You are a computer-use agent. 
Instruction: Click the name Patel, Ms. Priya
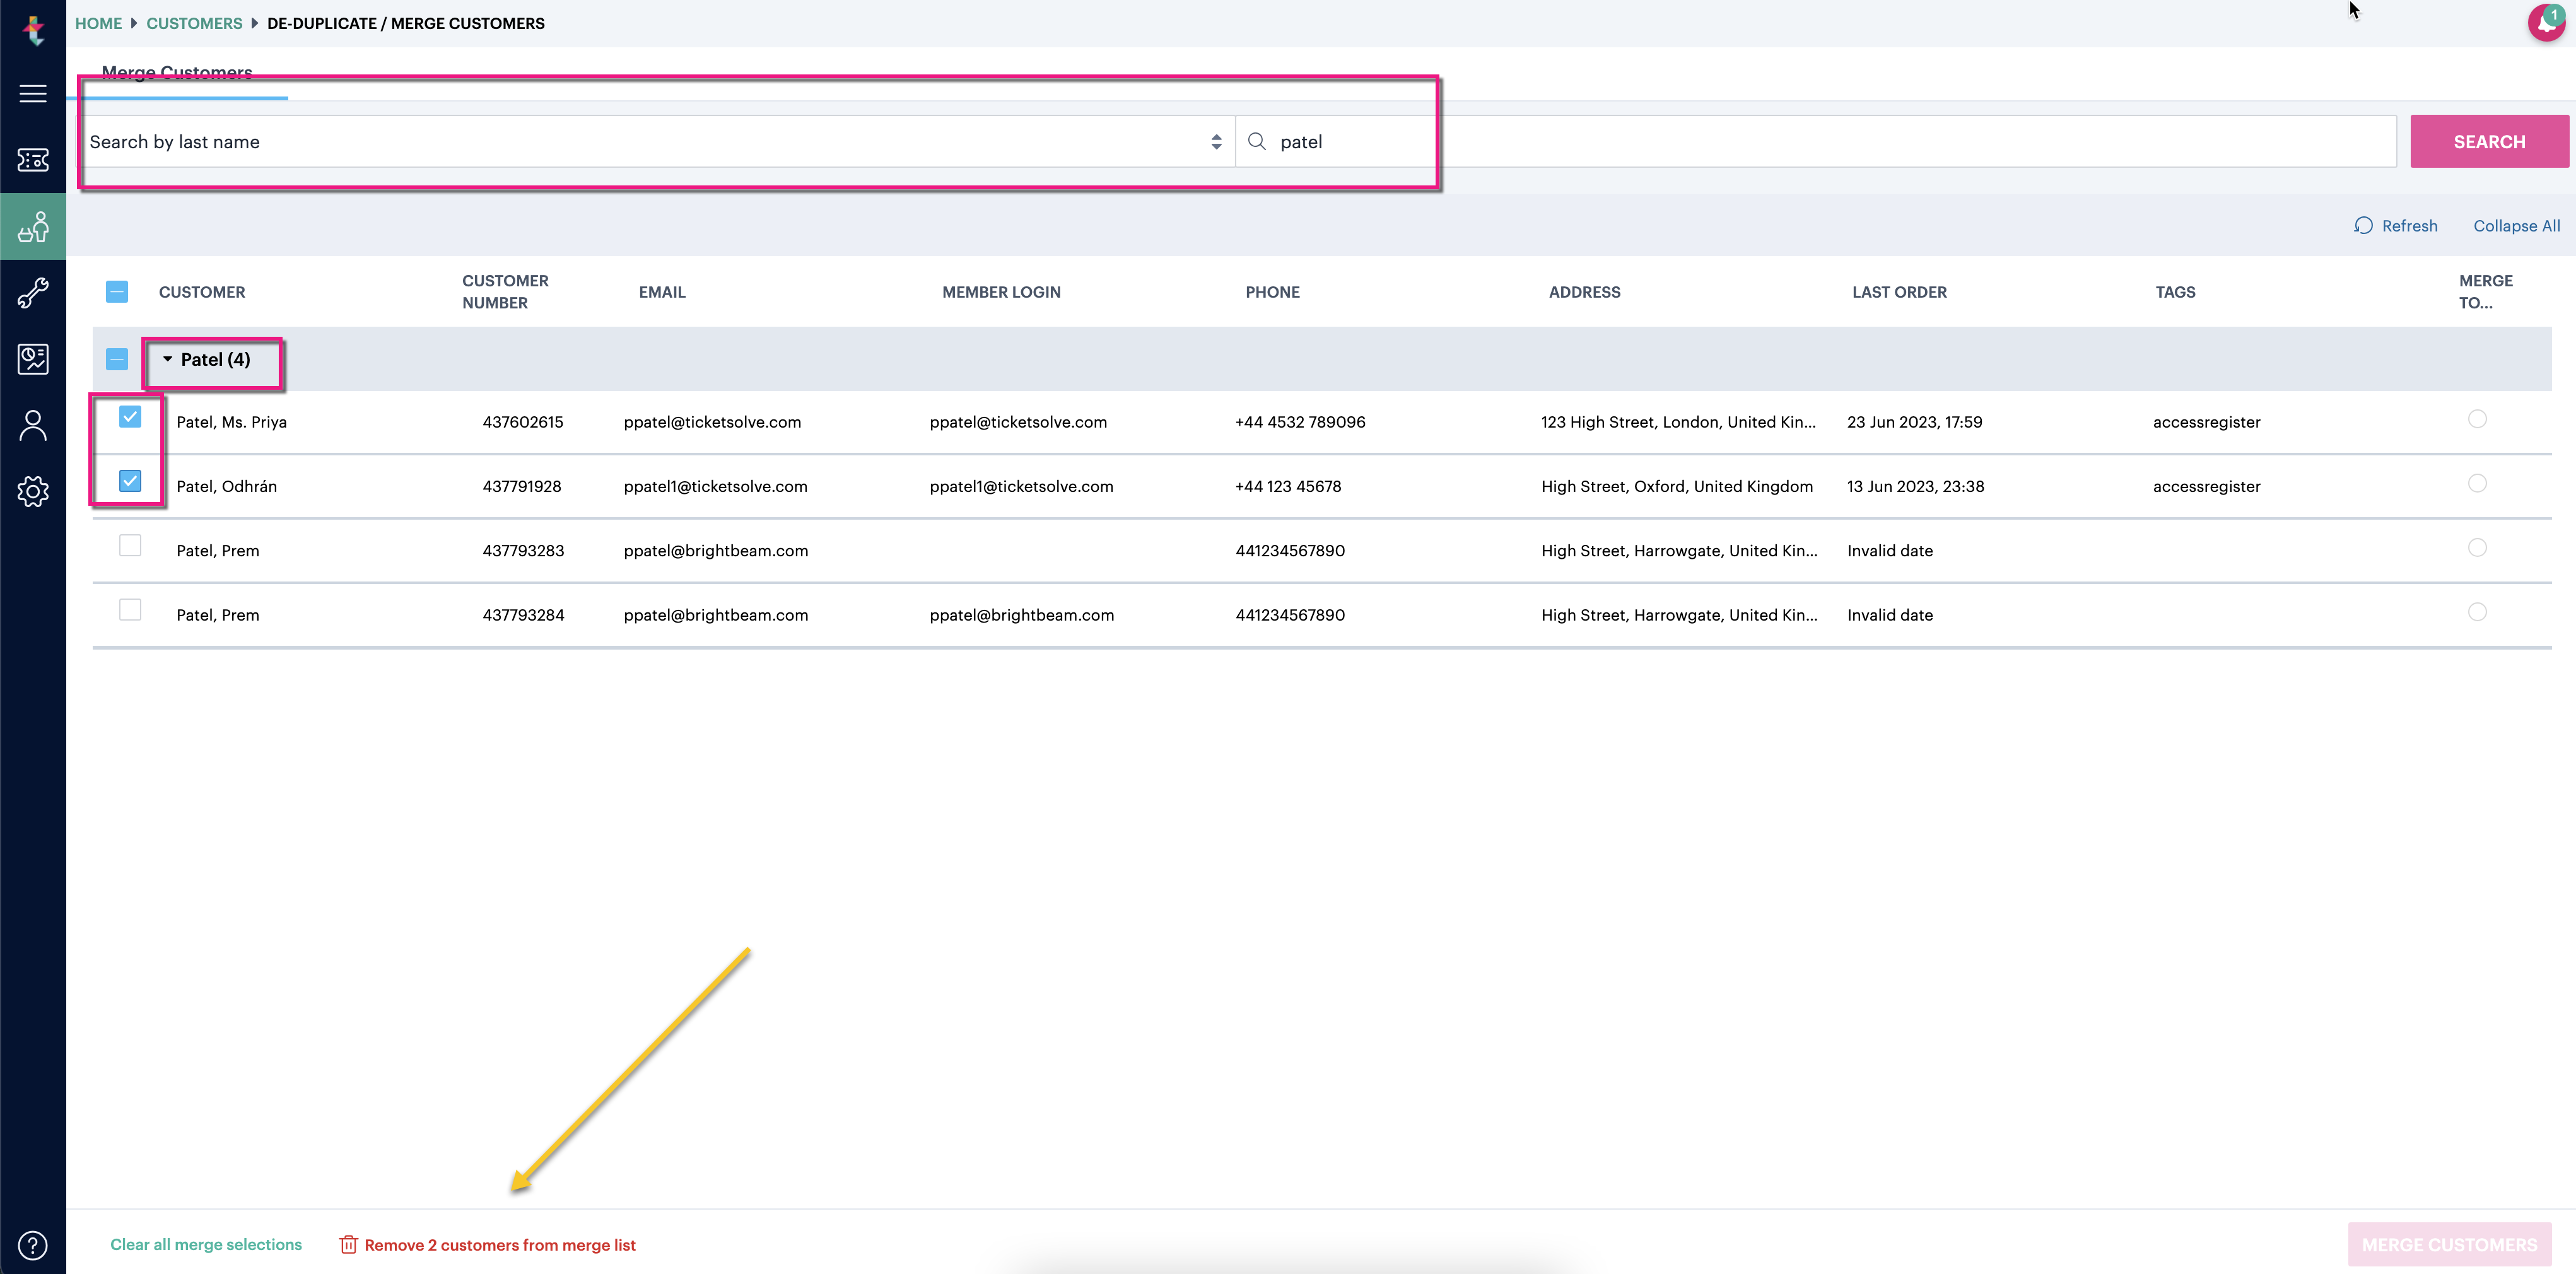coord(231,422)
